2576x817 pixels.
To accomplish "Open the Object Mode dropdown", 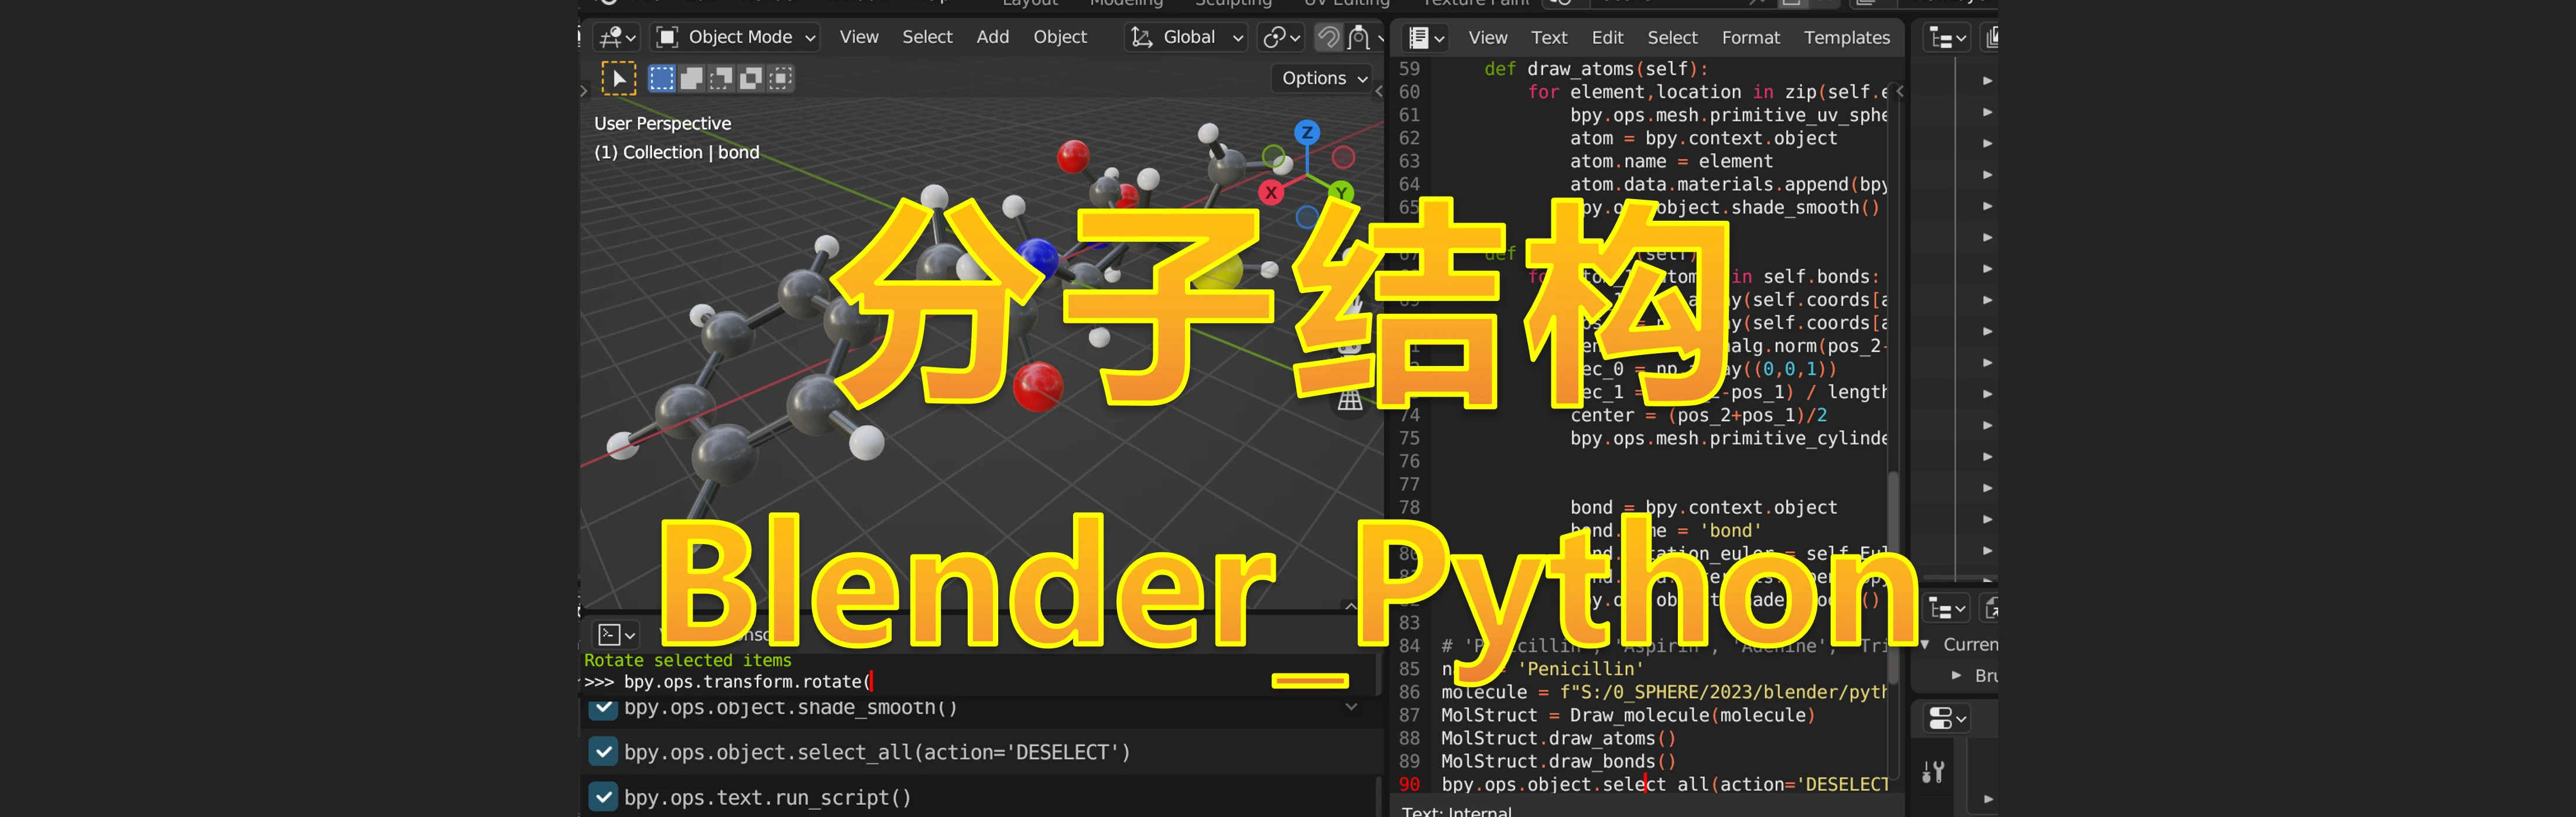I will pyautogui.click(x=735, y=37).
